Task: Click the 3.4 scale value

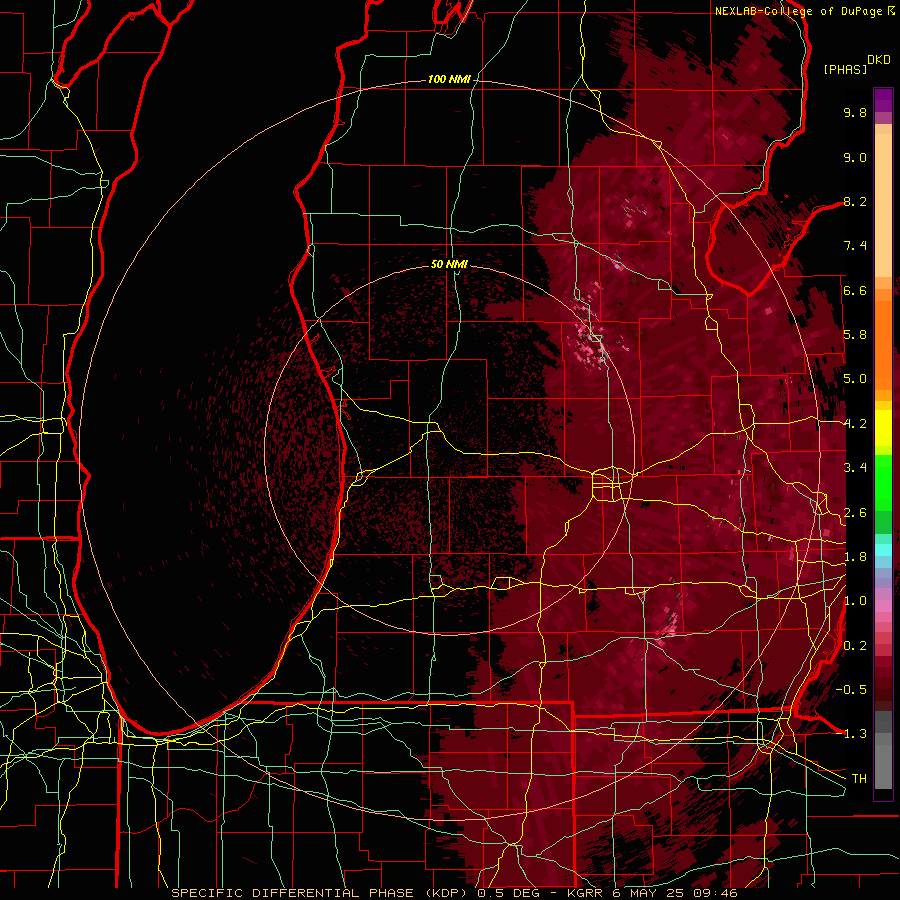Action: coord(855,468)
